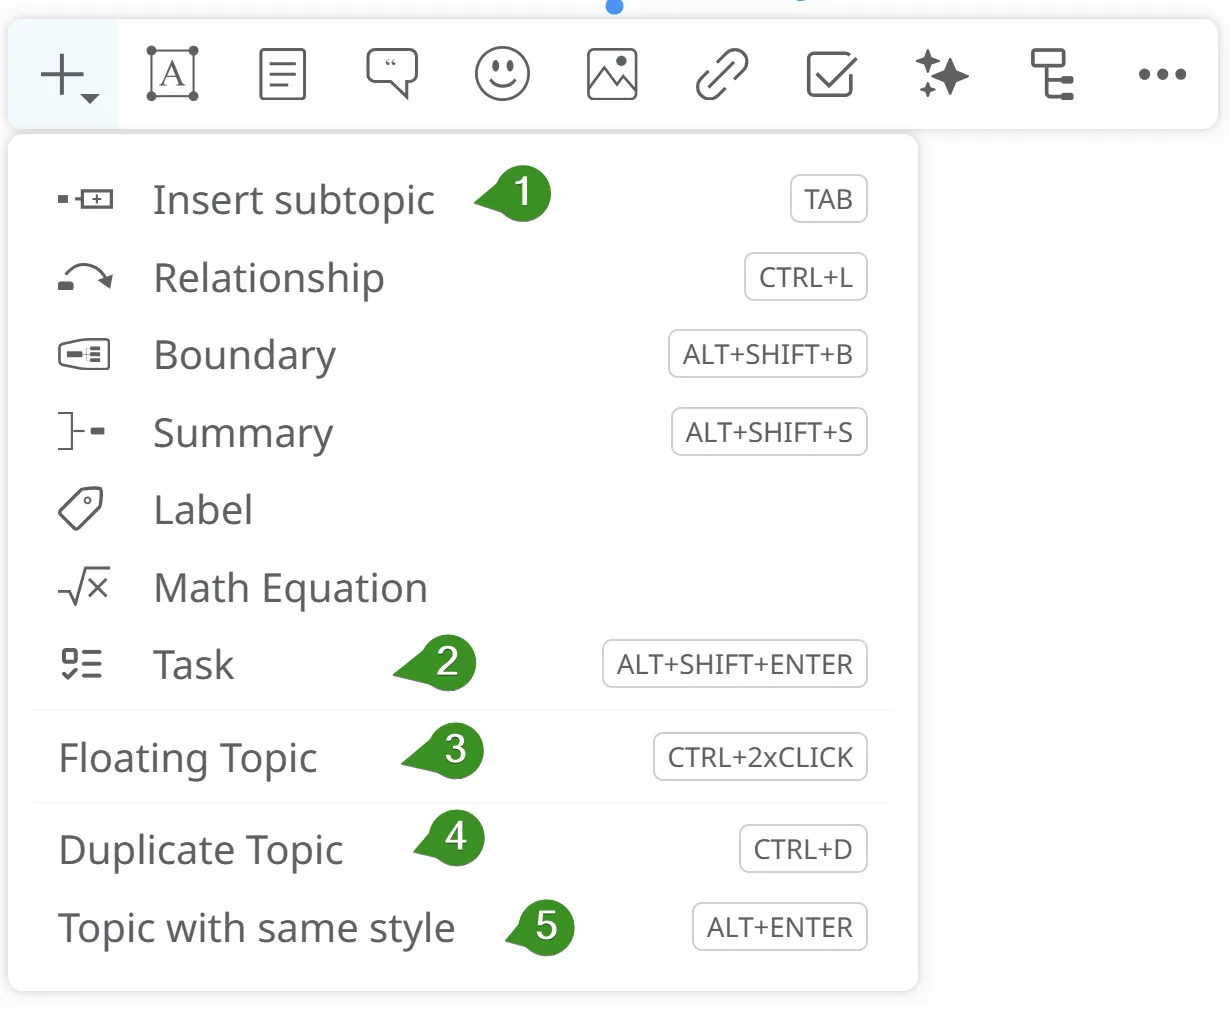
Task: Click the hyperlink chain icon
Action: pyautogui.click(x=721, y=75)
